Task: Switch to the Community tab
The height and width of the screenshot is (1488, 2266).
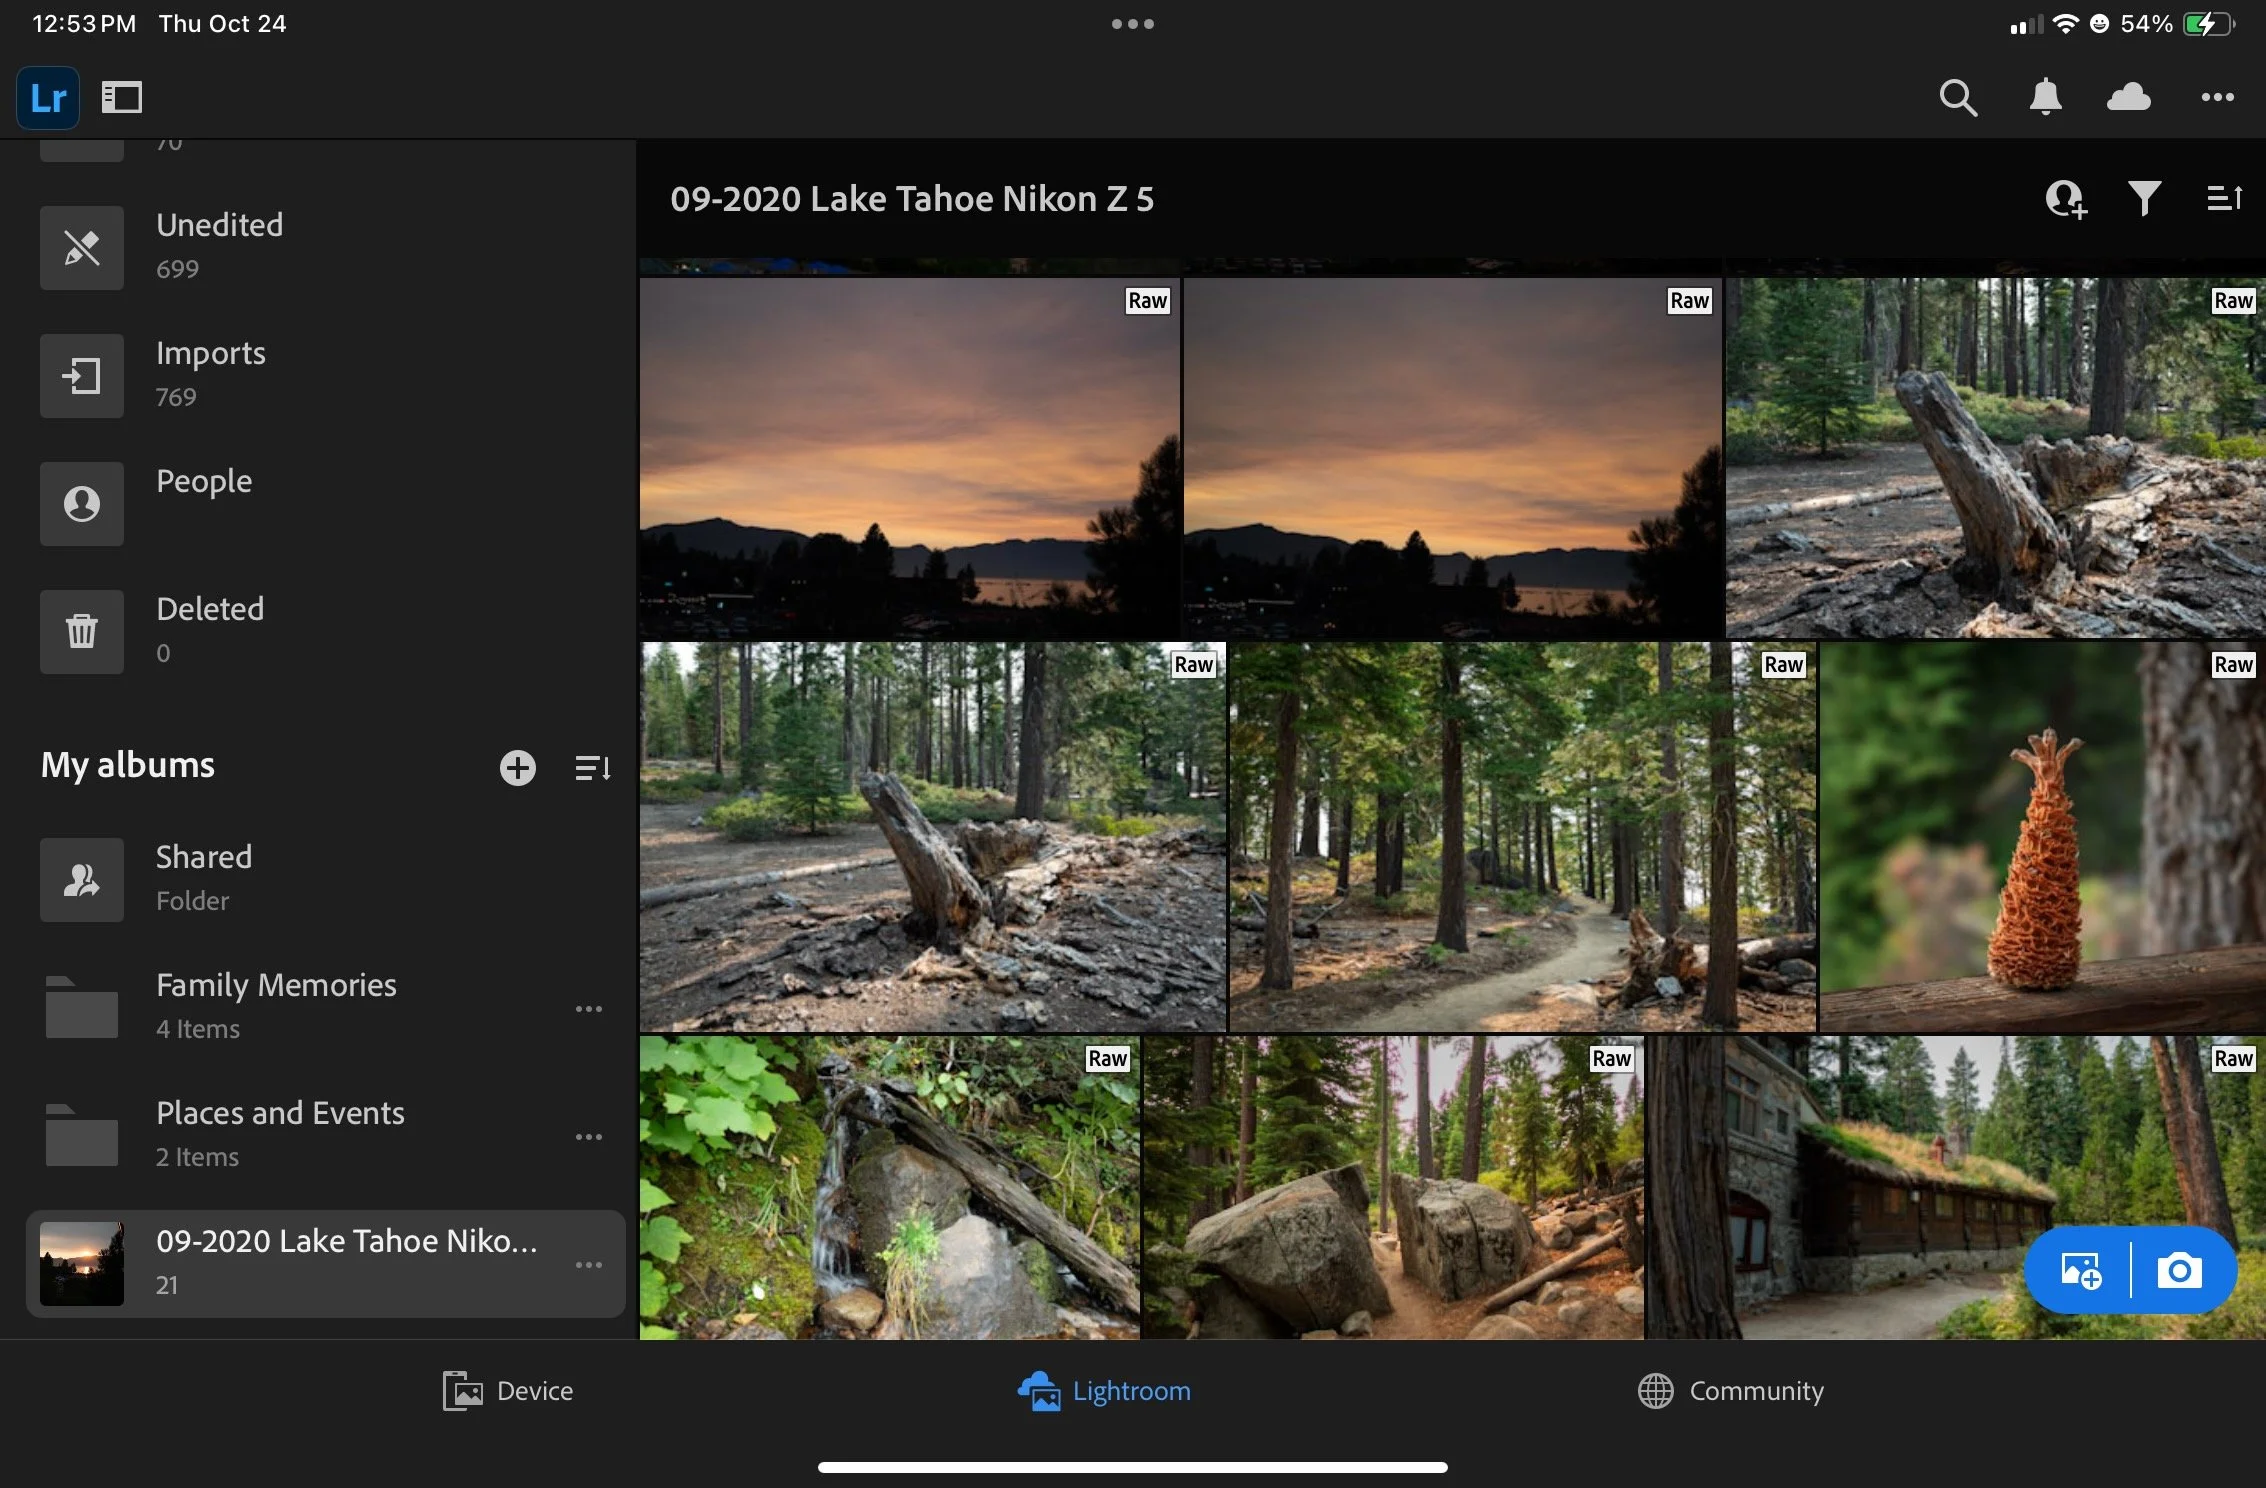Action: tap(1731, 1391)
